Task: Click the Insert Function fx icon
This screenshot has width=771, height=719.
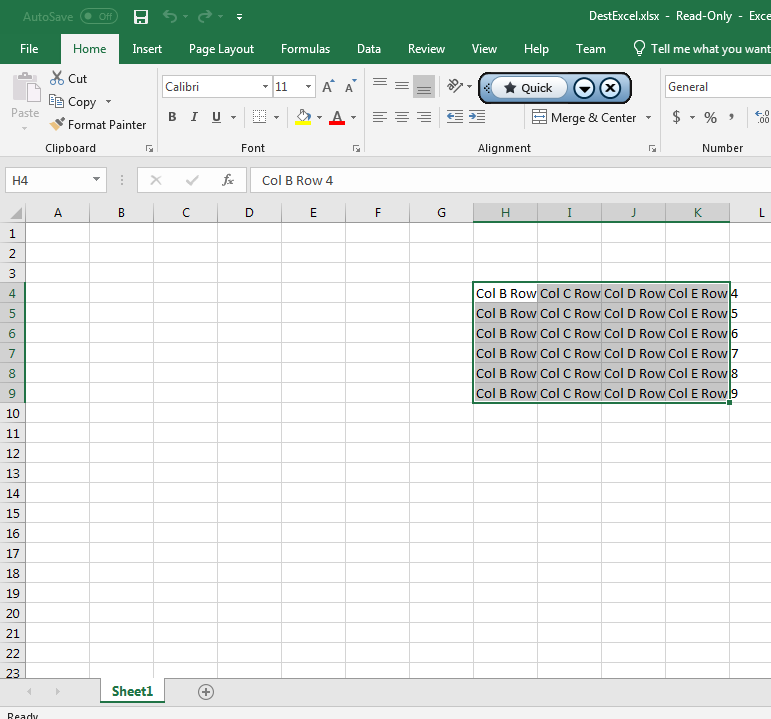Action: pos(228,180)
